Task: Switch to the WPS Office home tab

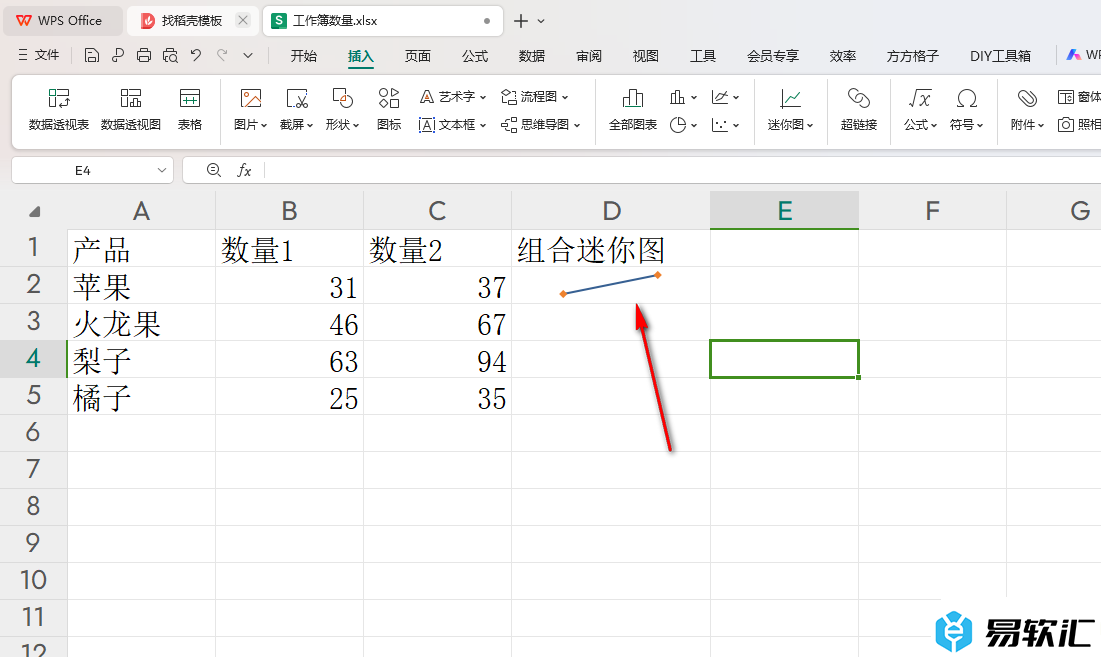Action: click(61, 21)
